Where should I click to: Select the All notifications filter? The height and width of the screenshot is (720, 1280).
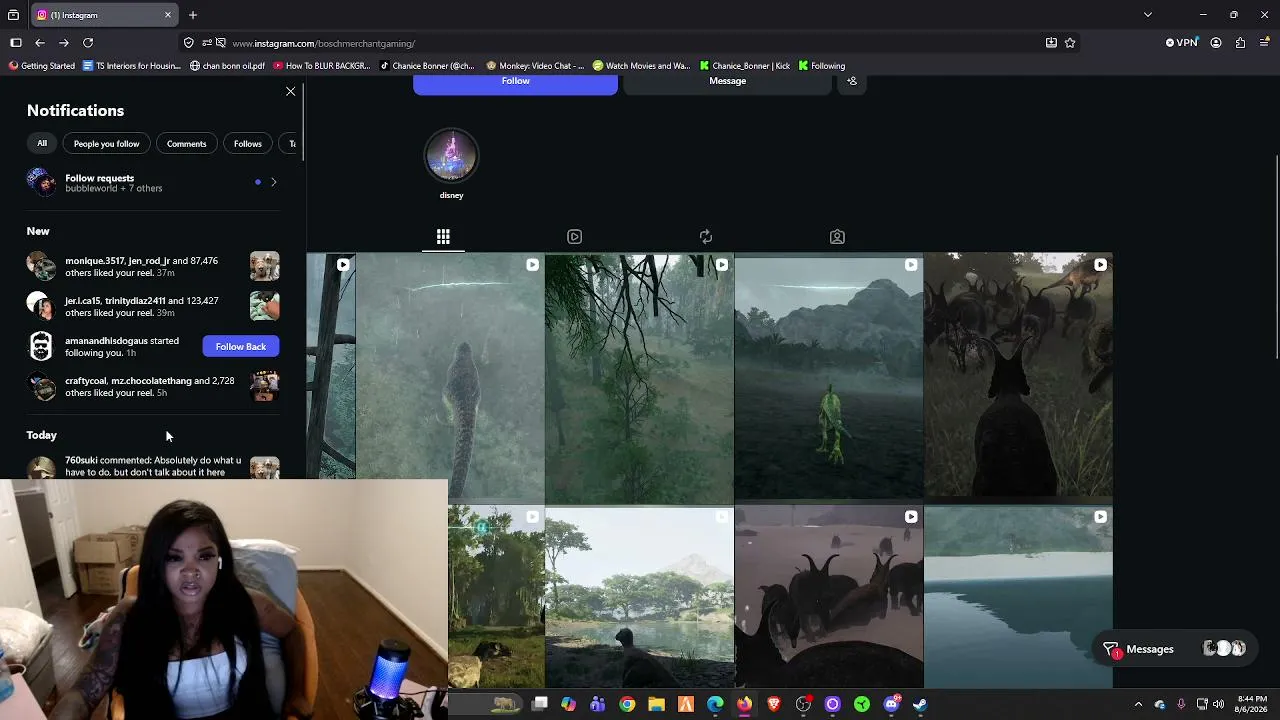42,144
